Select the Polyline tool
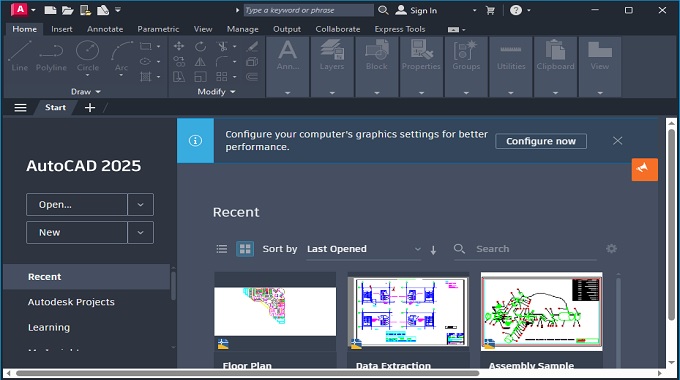680x380 pixels. tap(51, 56)
